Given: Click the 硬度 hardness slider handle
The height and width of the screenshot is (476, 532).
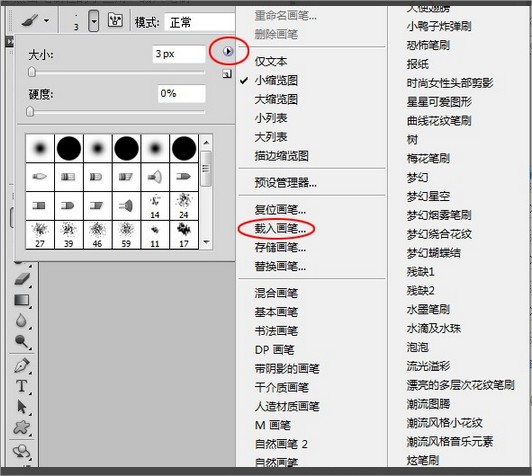Looking at the screenshot, I should (x=30, y=111).
